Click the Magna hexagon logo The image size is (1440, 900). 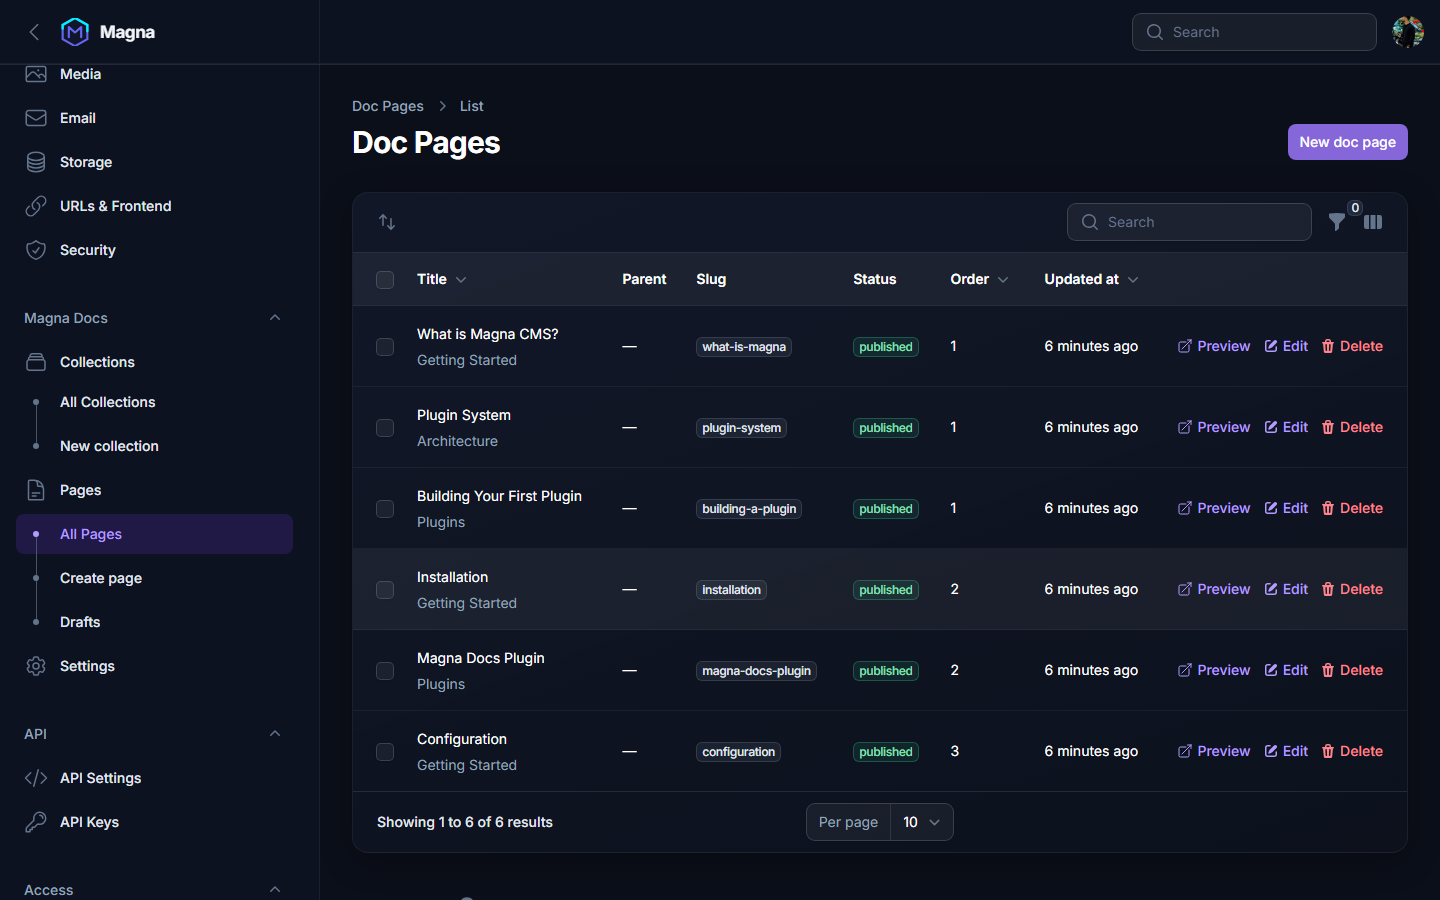75,32
